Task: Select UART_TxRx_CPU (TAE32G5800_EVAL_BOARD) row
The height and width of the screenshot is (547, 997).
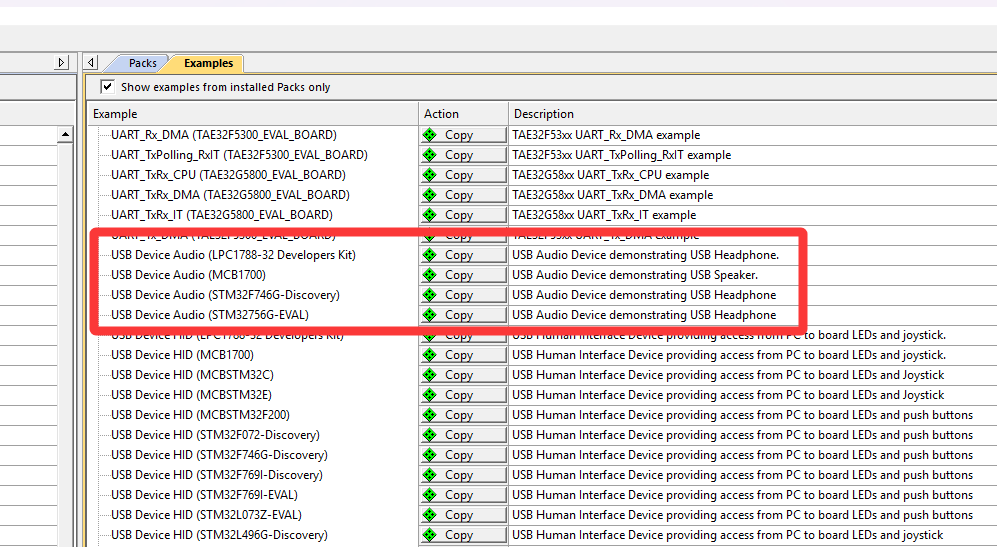Action: click(x=228, y=175)
